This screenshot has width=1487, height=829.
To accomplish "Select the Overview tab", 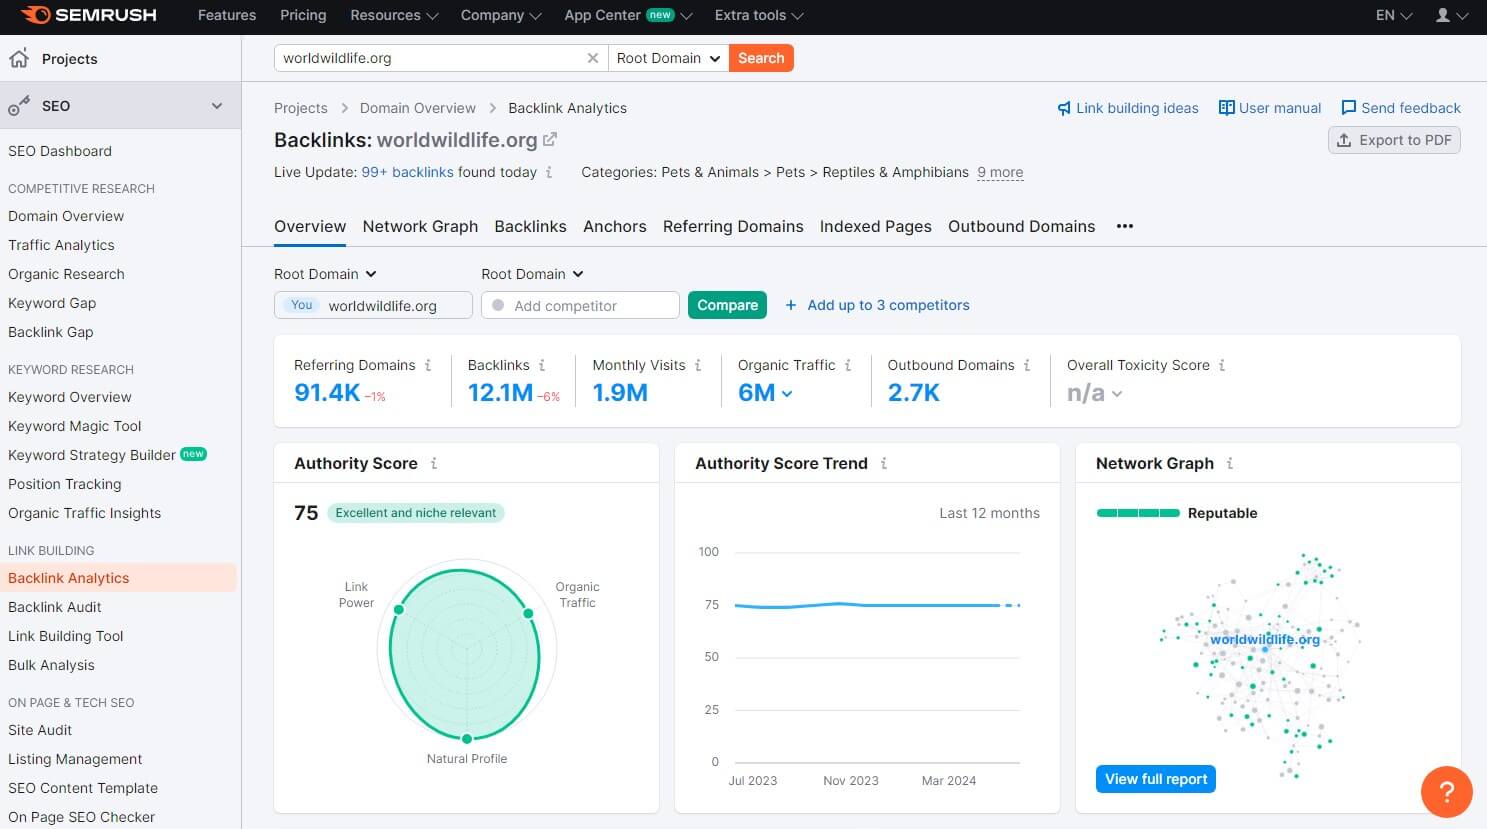I will (x=310, y=226).
